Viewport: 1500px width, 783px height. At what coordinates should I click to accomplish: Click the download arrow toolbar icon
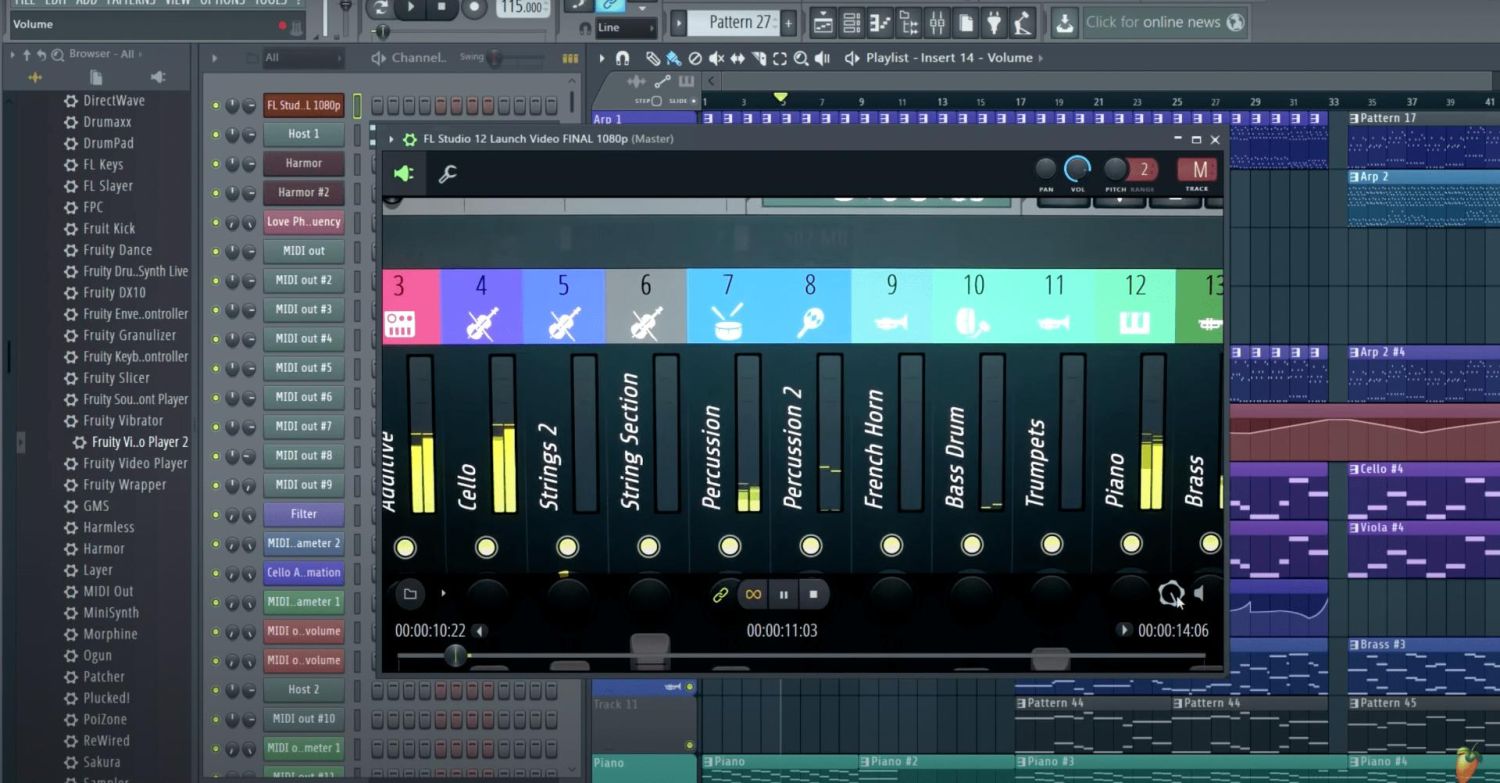point(1065,22)
